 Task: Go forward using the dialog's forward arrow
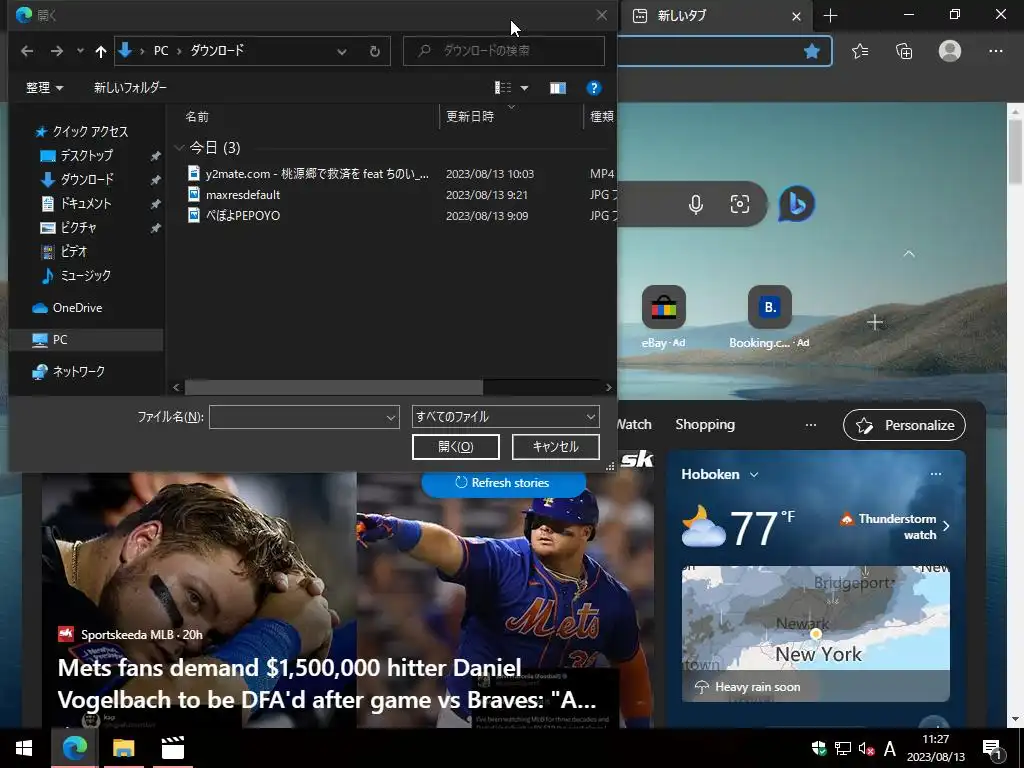57,51
